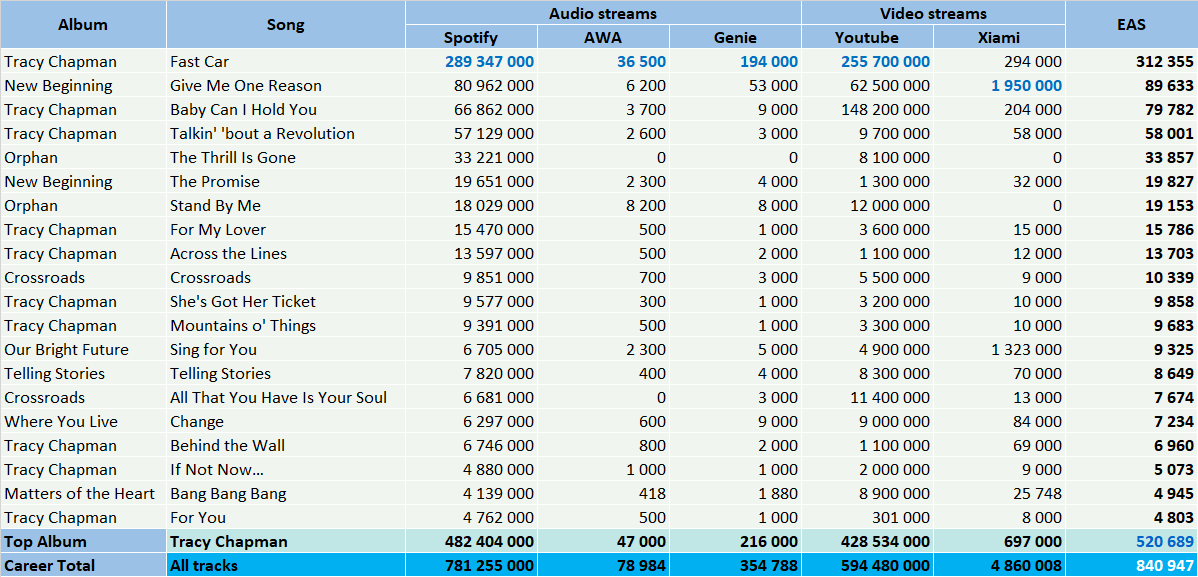Click the EAS column header
This screenshot has height=577, width=1198.
1132,24
